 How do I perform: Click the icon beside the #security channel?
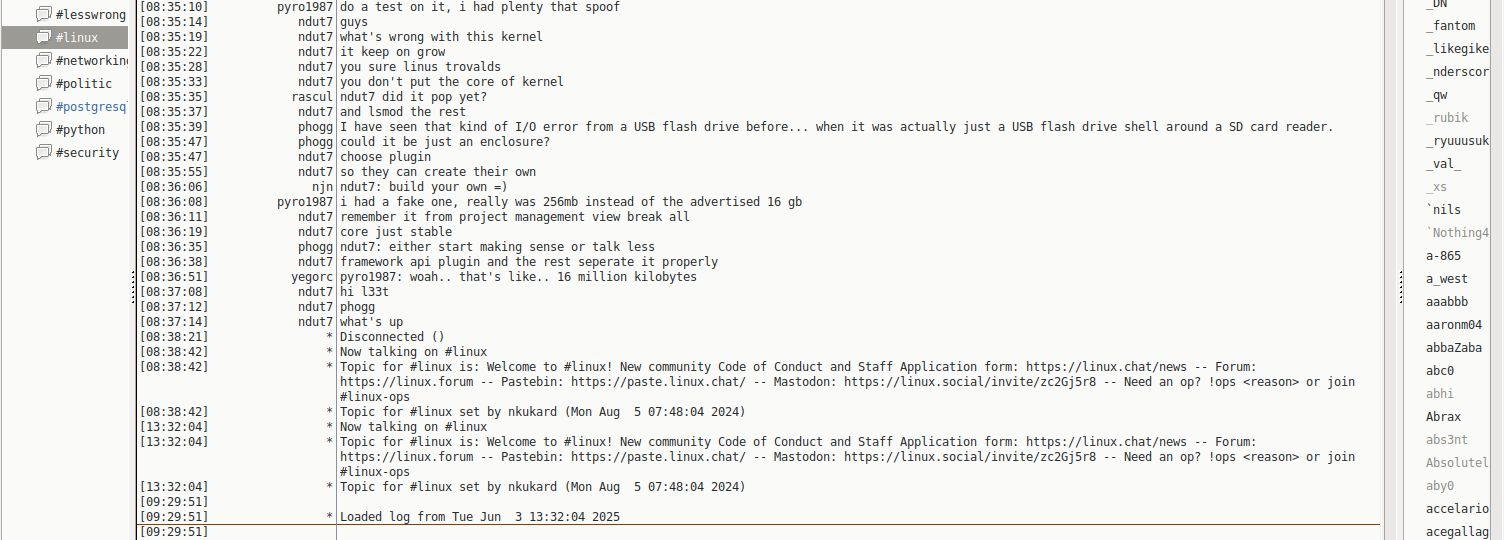(43, 153)
